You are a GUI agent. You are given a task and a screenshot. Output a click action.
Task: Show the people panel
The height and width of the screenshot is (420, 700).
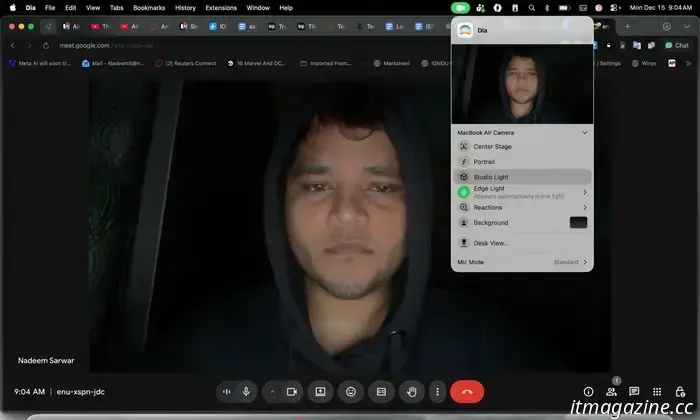(x=611, y=392)
